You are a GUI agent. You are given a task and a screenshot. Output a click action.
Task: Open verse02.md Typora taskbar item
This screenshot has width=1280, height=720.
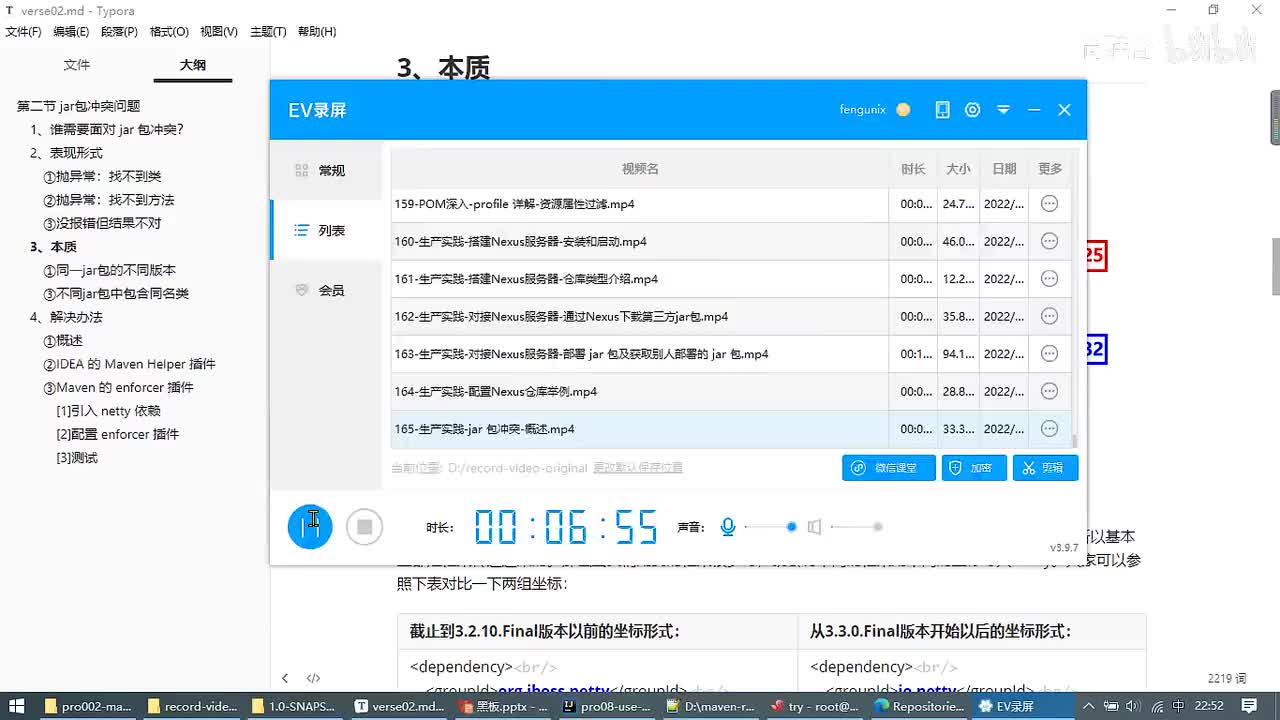400,706
